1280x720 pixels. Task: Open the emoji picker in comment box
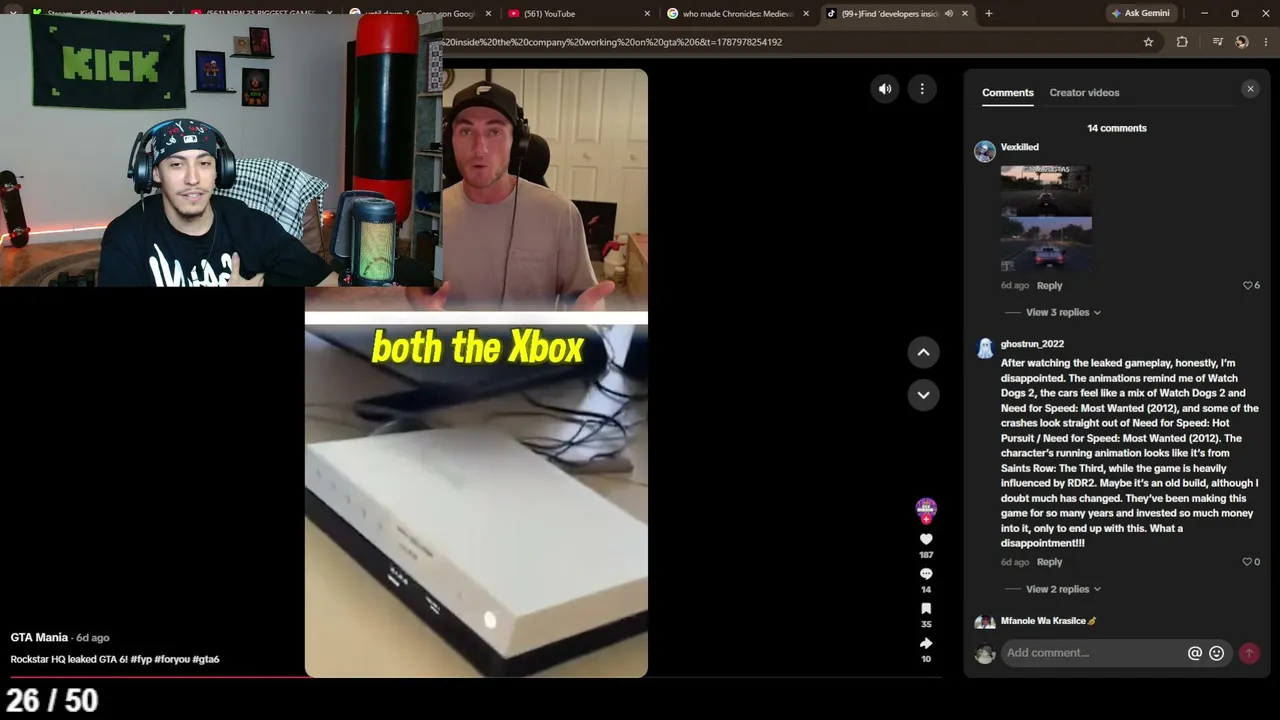(x=1216, y=653)
